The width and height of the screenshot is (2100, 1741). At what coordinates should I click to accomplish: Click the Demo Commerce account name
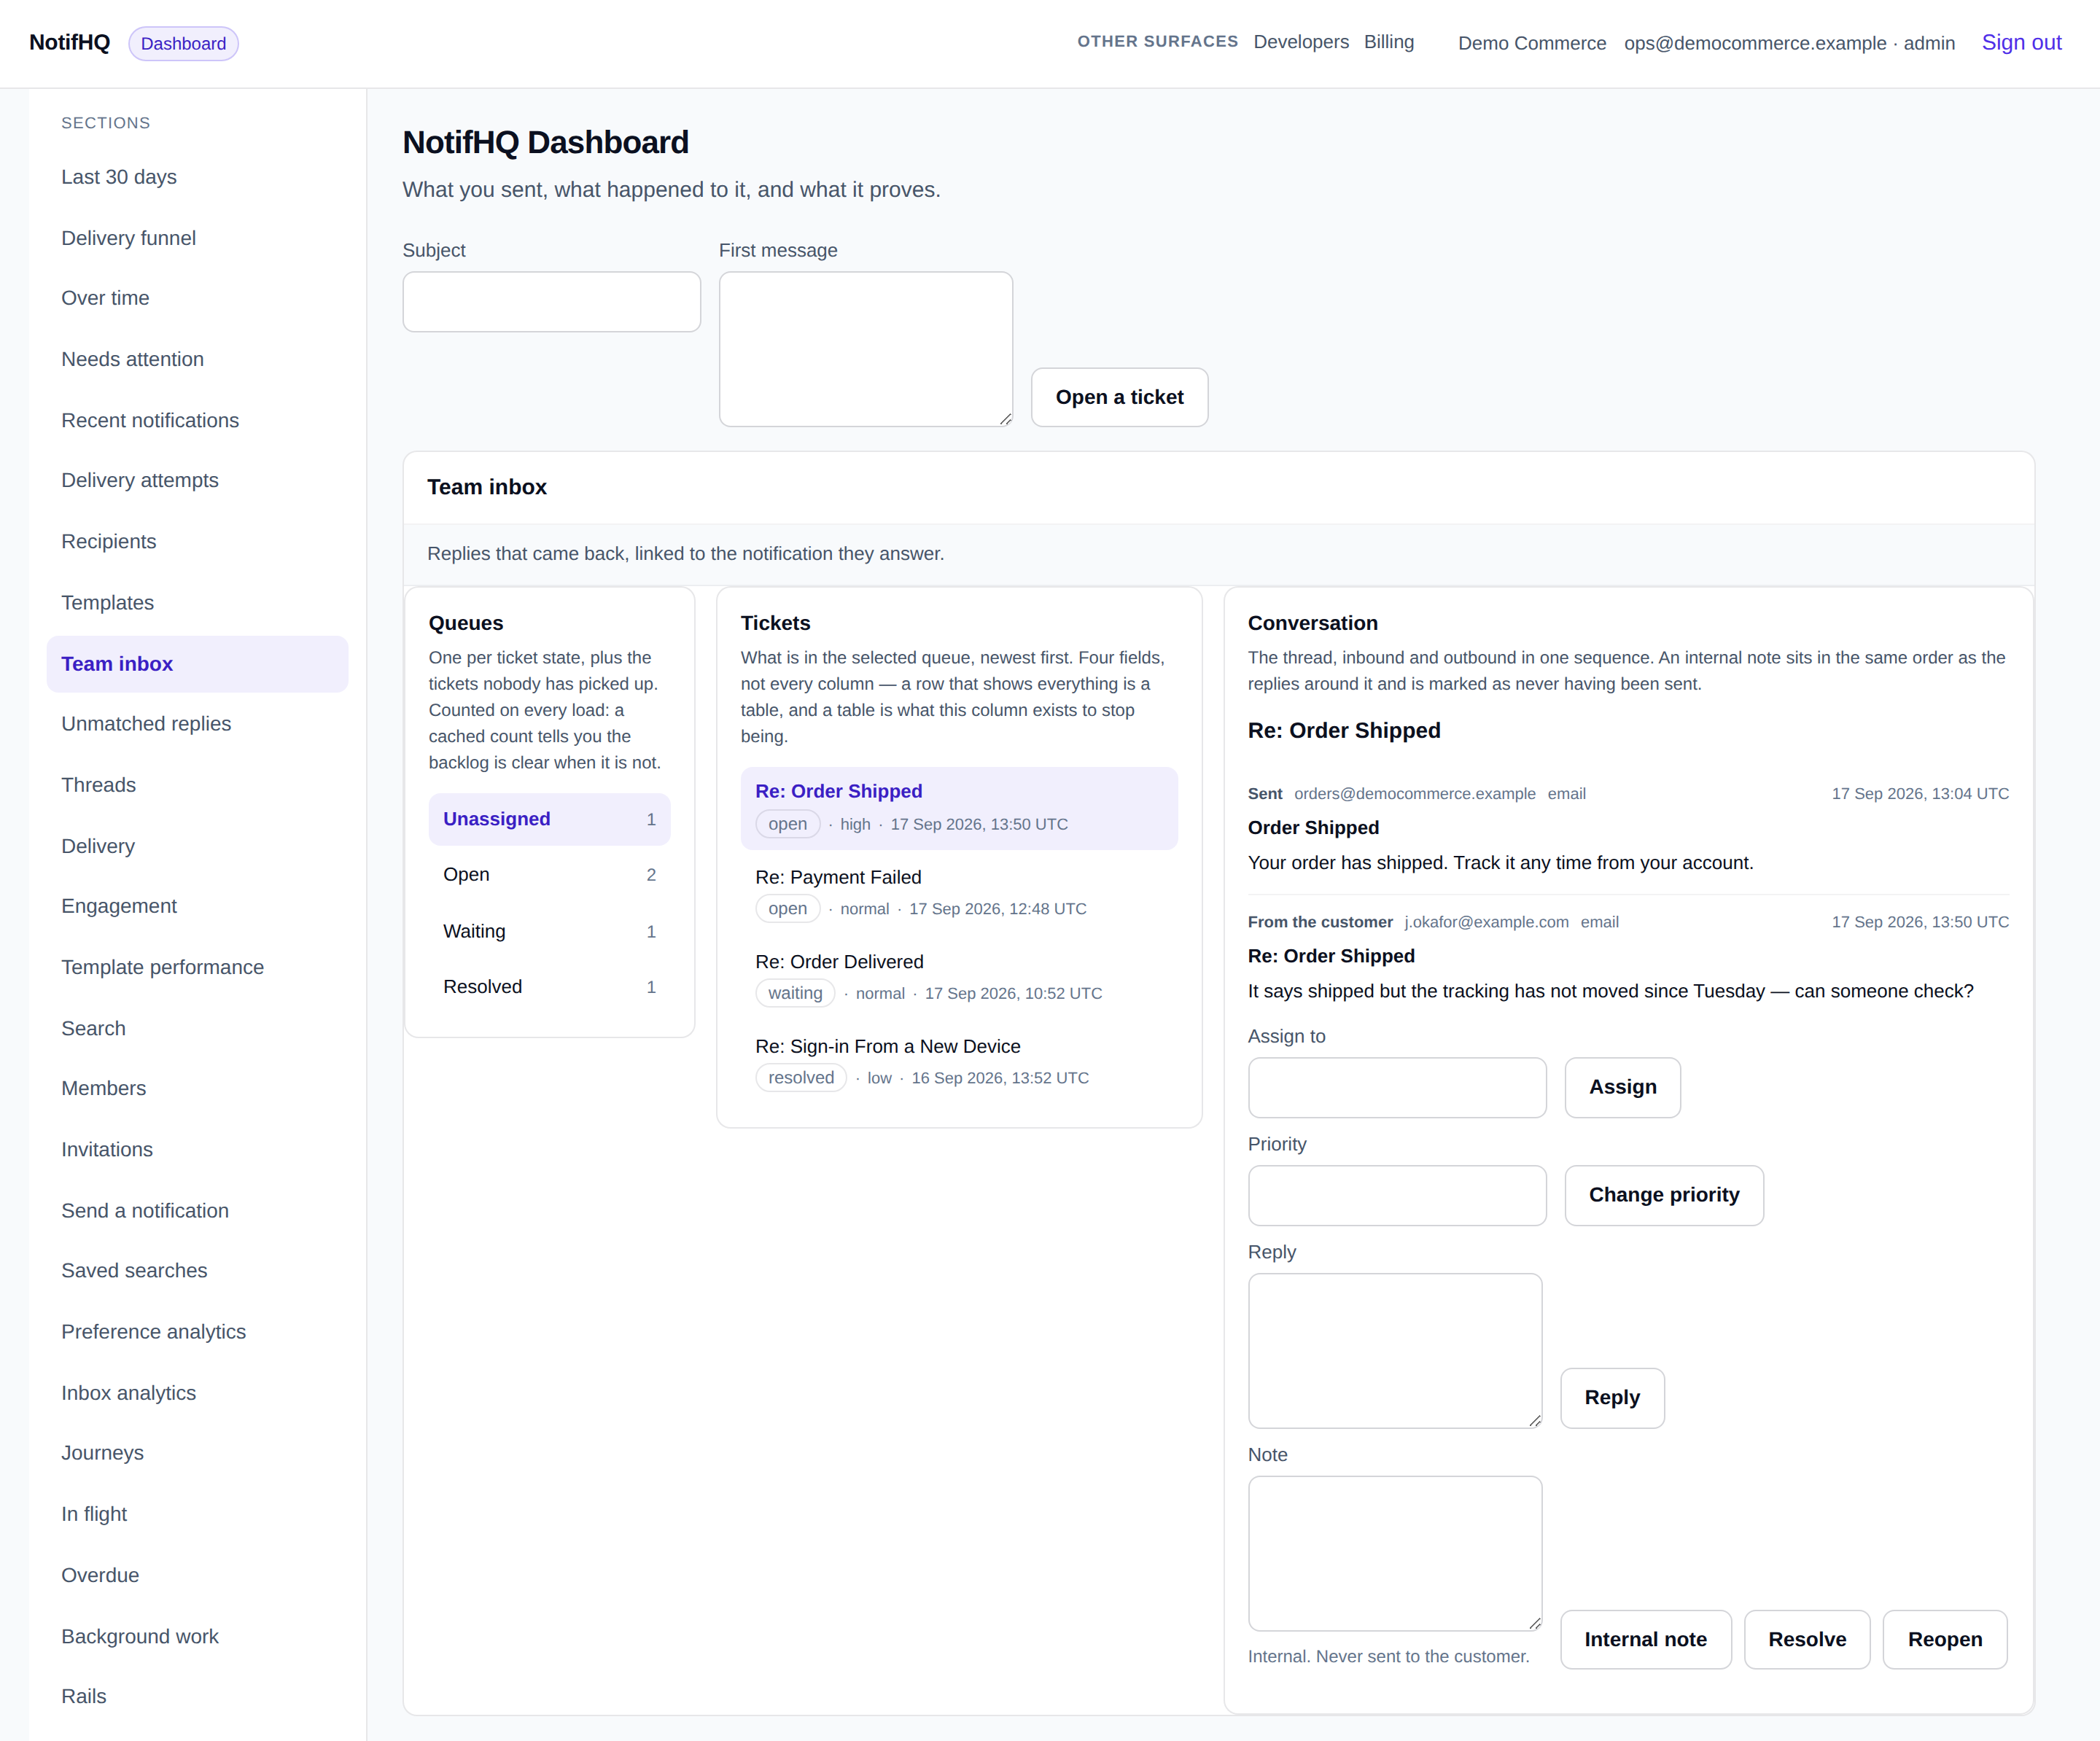(1532, 43)
